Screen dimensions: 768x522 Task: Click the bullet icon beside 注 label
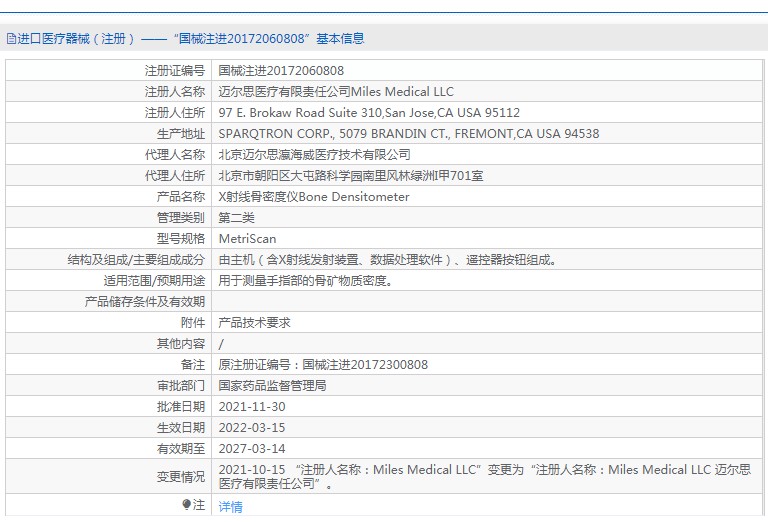point(187,504)
